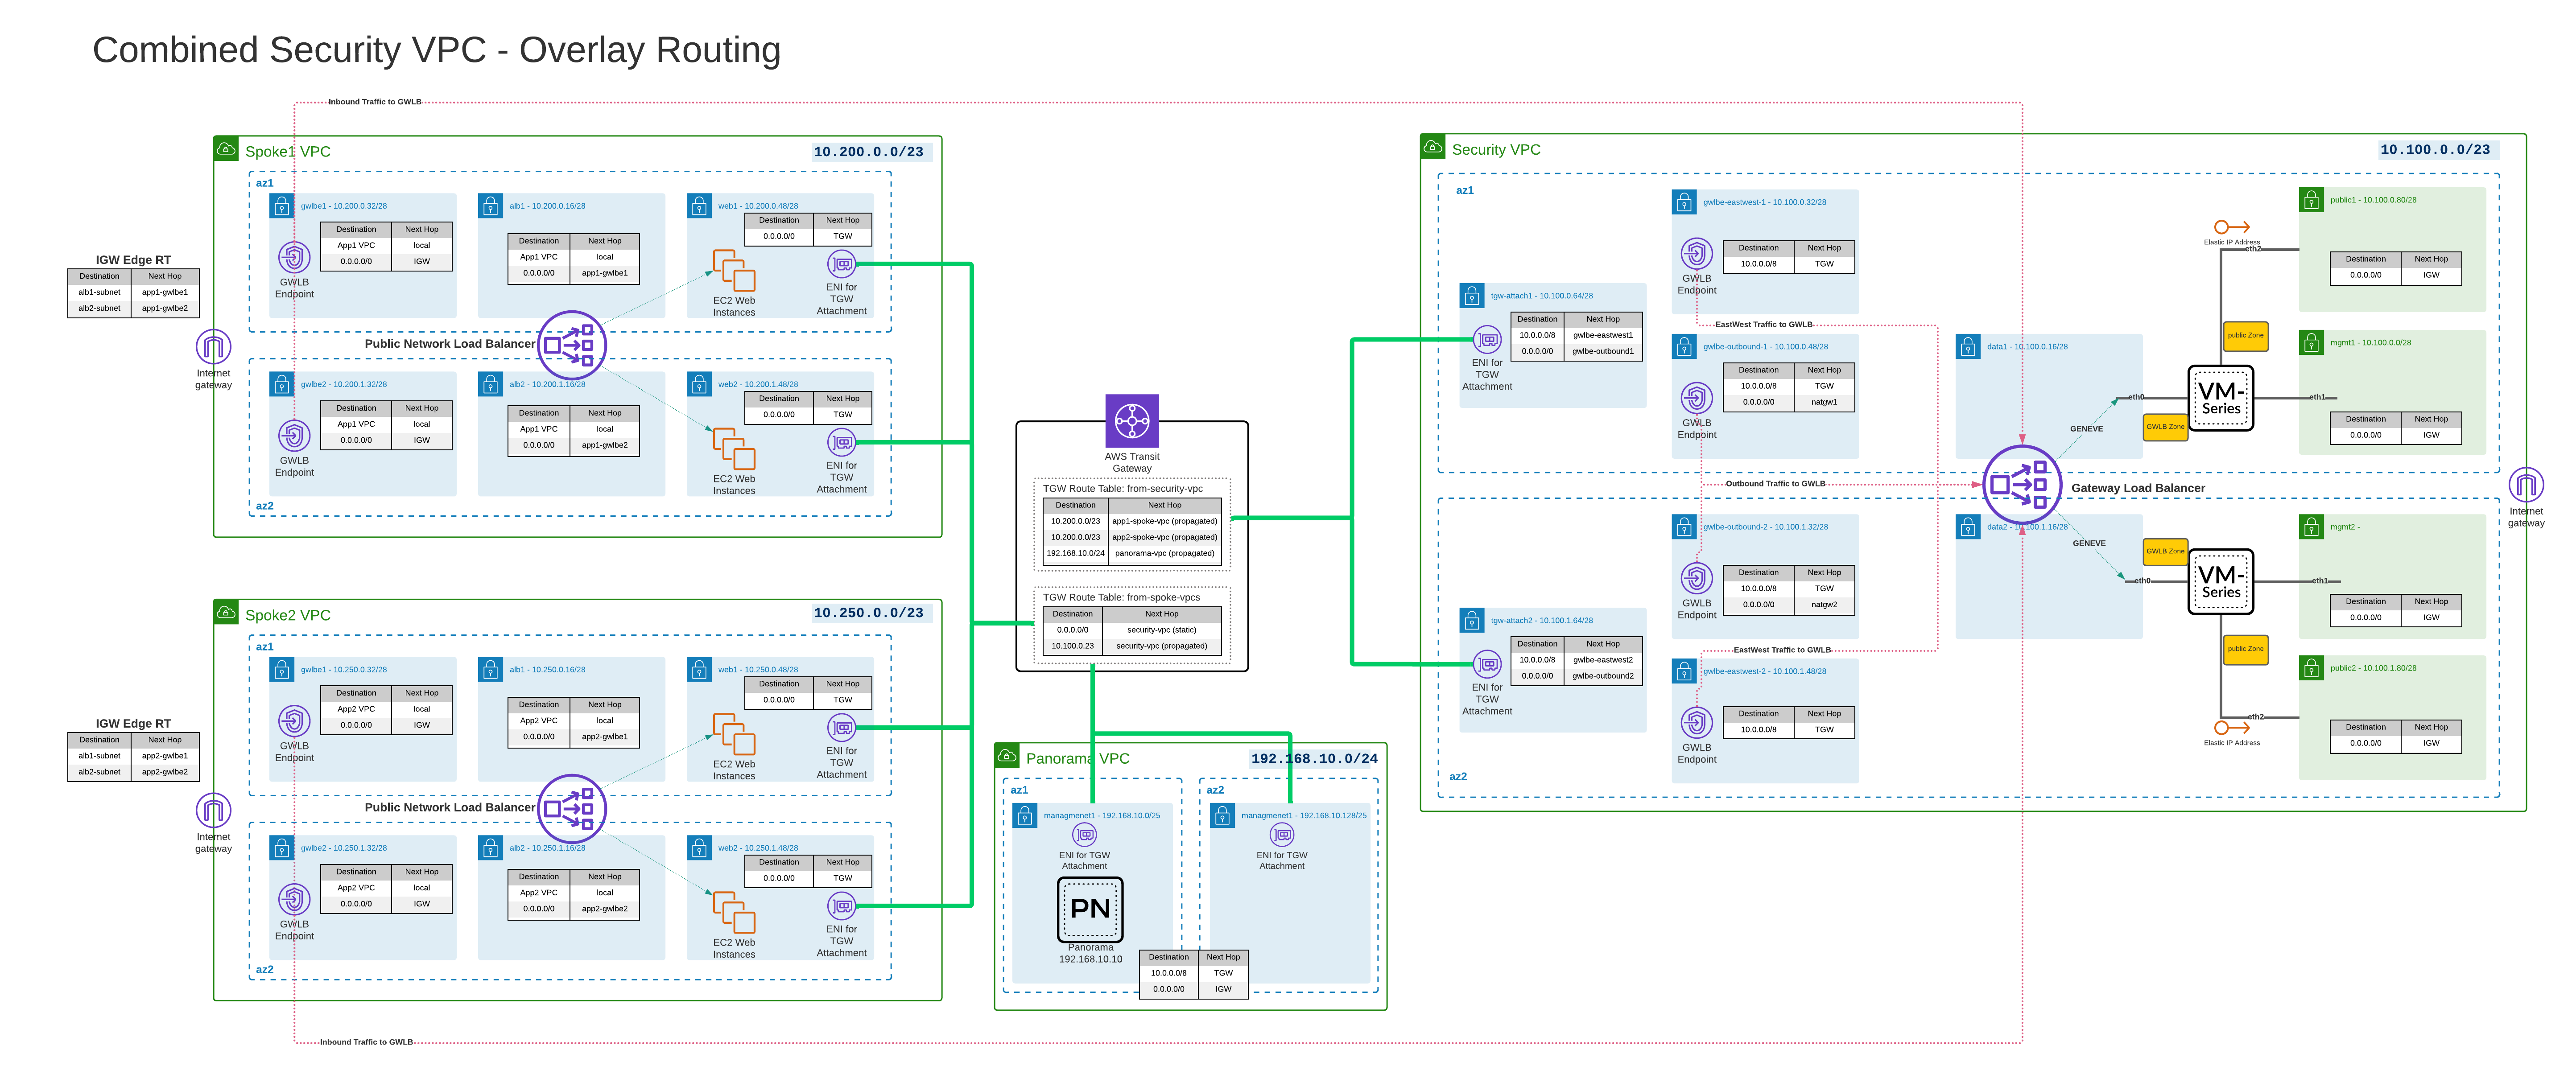Select the Spoke1 VPC cloud icon

(226, 149)
